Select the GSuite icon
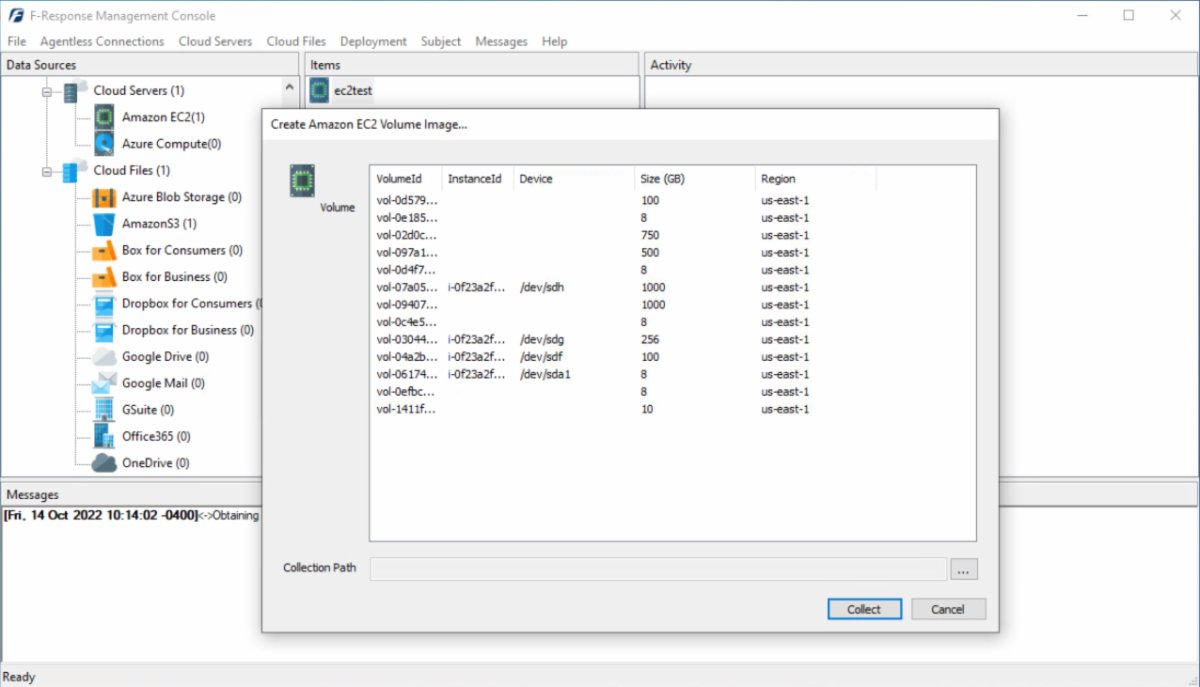 [104, 409]
